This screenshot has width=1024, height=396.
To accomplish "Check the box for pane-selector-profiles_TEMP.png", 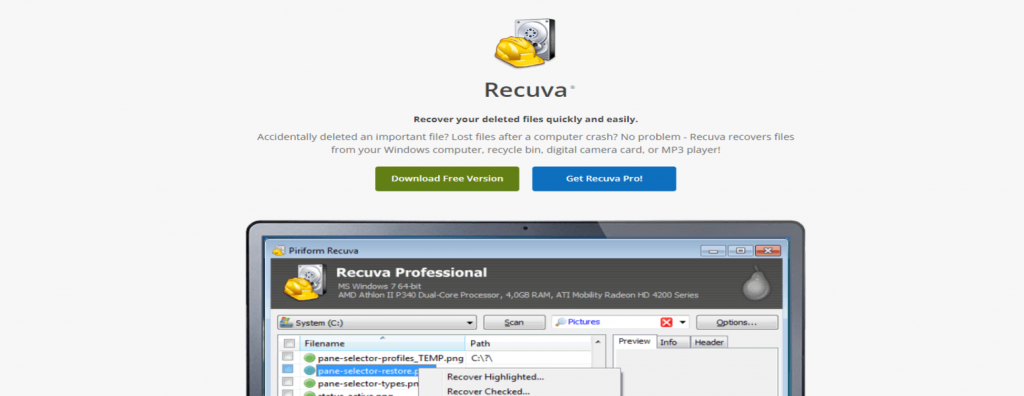I will click(287, 357).
